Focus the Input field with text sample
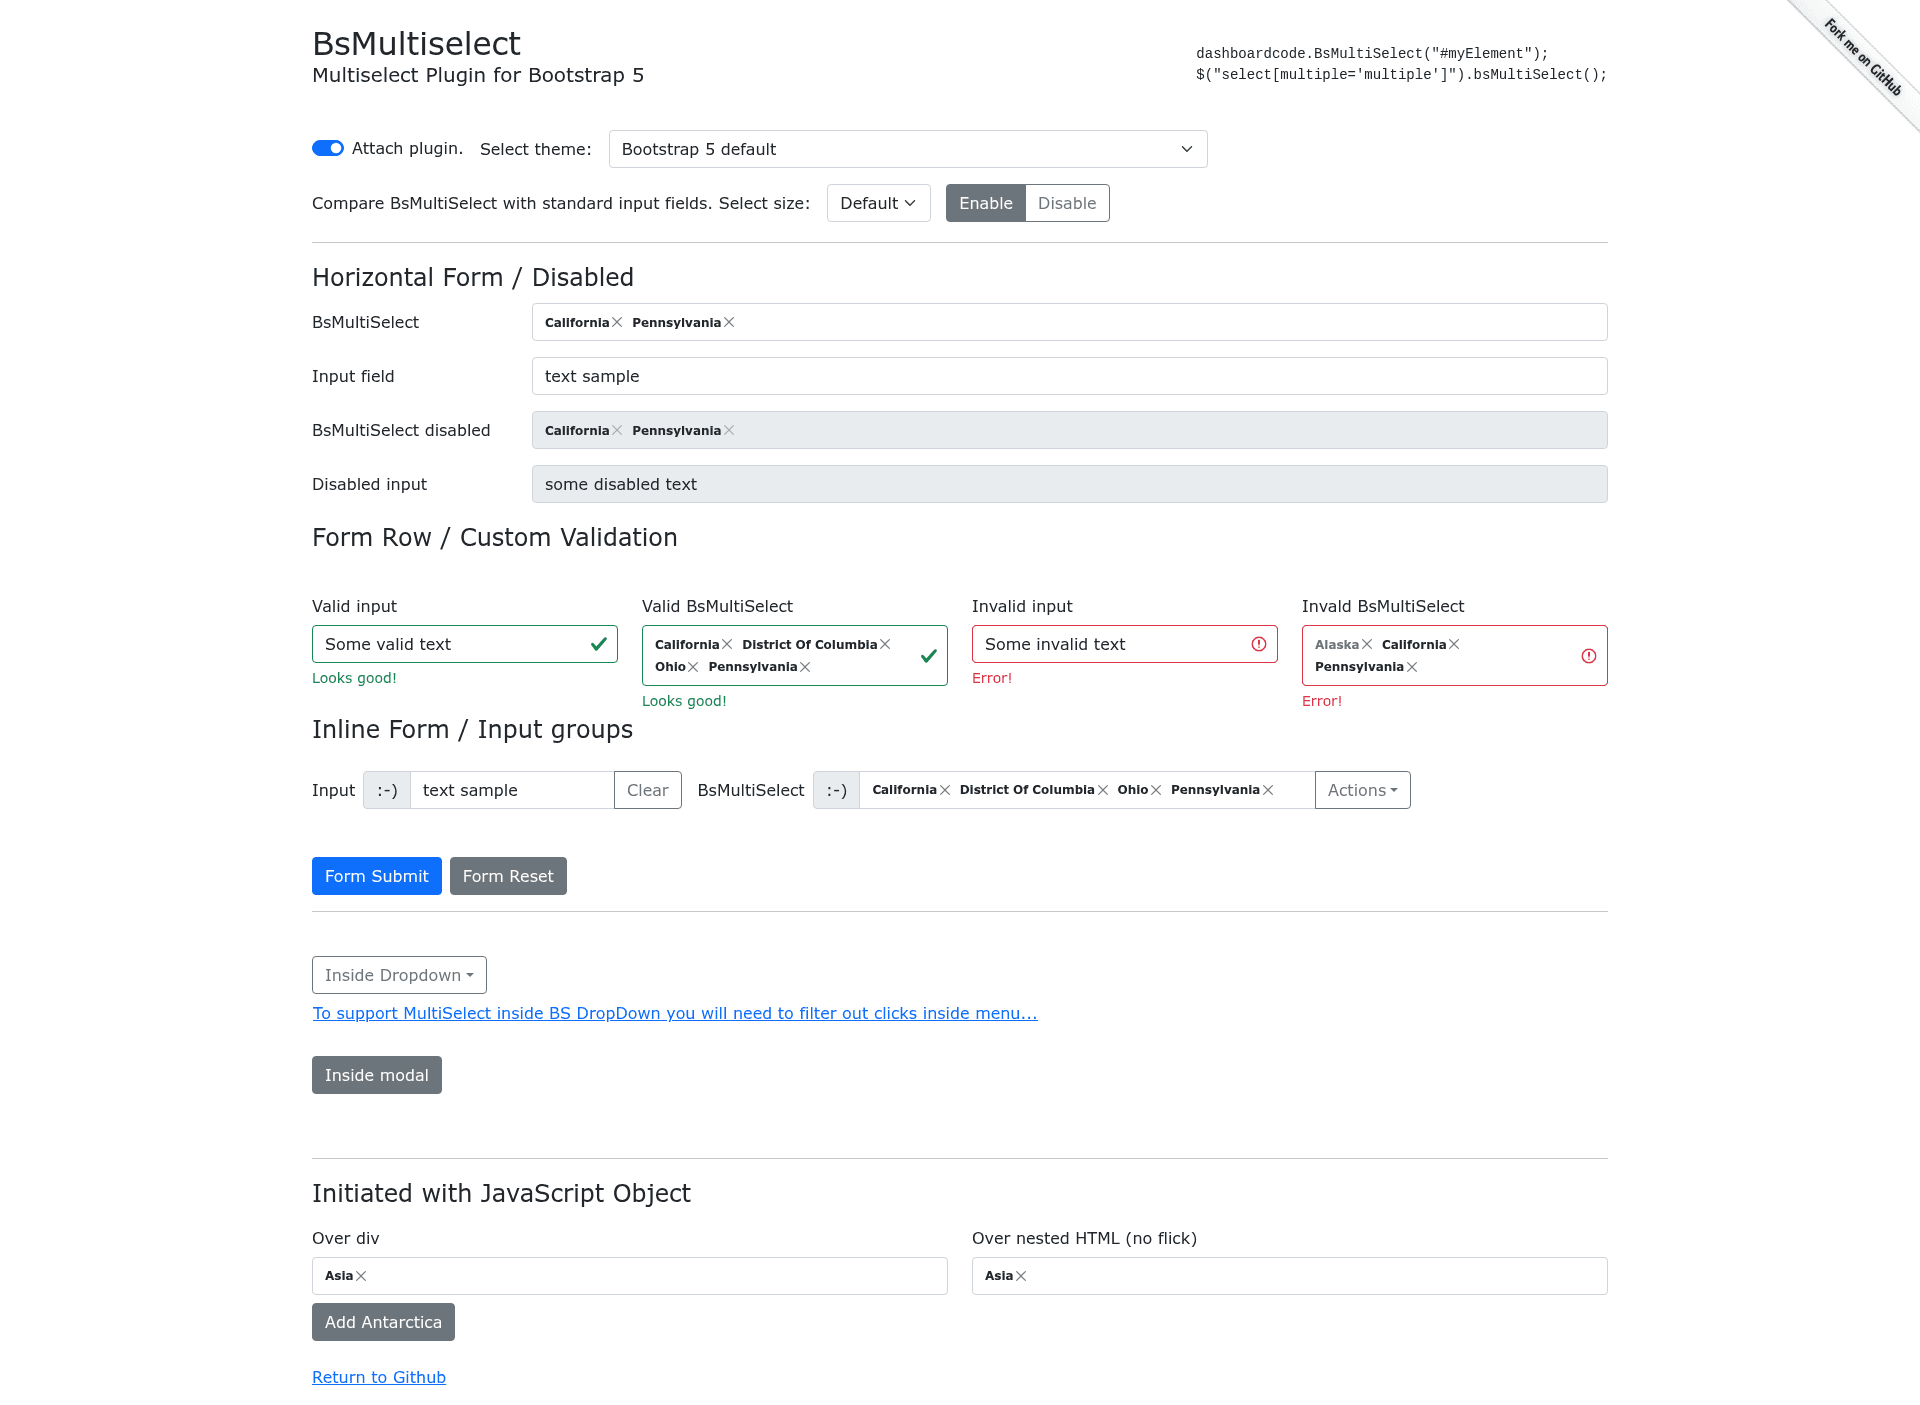Viewport: 1920px width, 1405px height. point(1070,376)
